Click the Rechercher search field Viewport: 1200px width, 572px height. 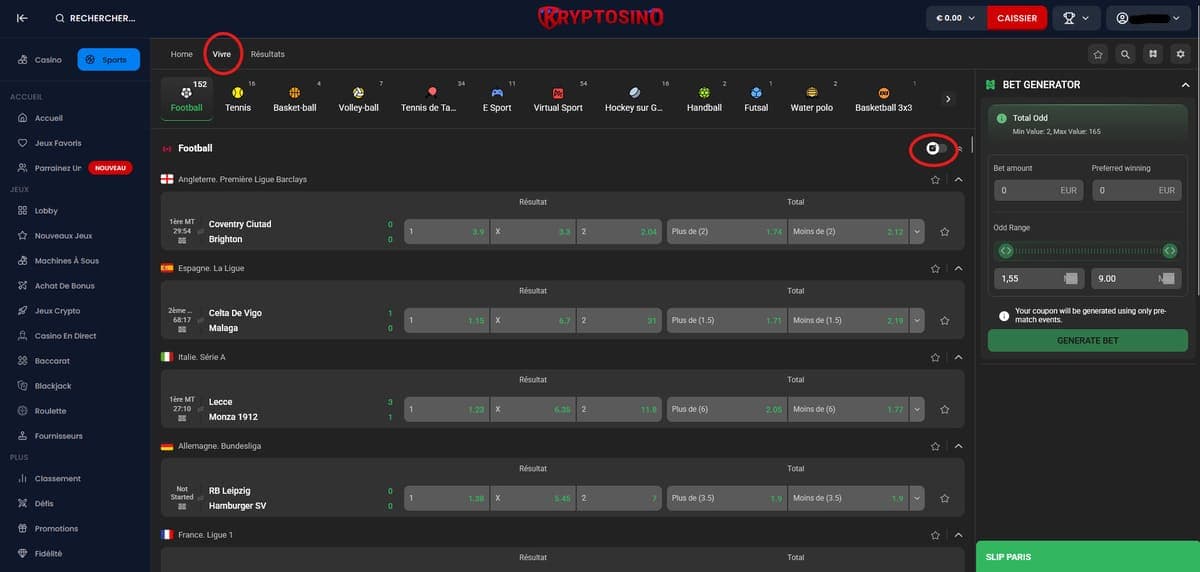tap(95, 18)
